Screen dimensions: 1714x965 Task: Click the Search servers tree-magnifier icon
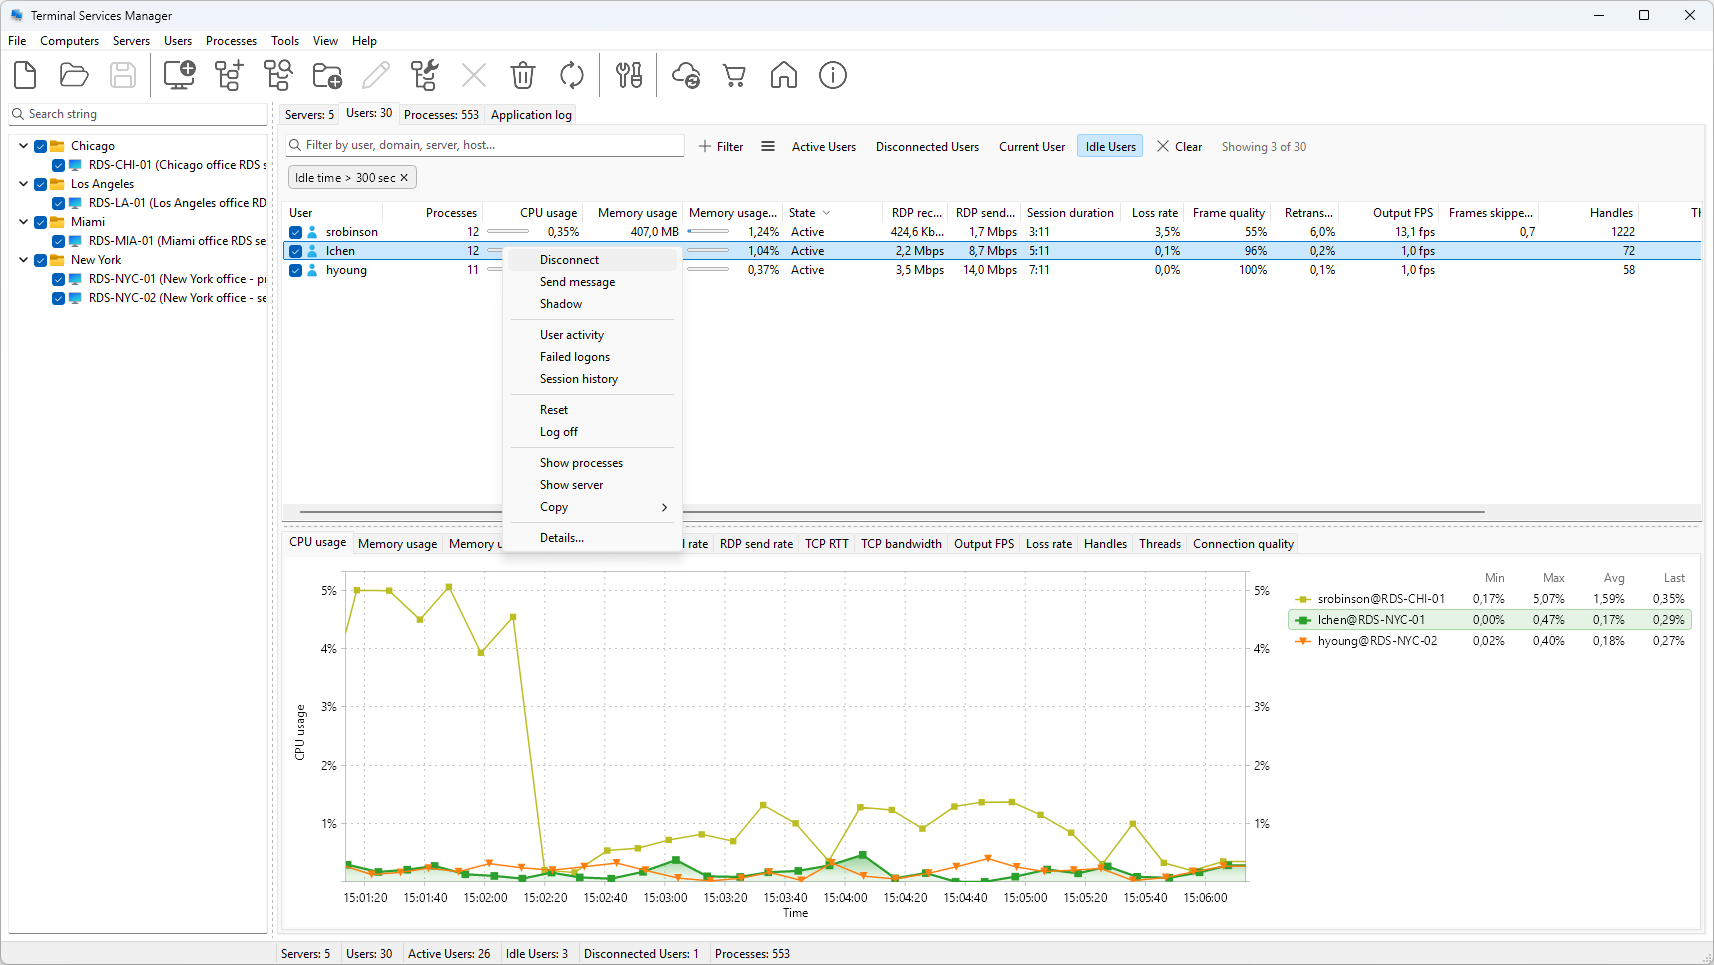278,75
